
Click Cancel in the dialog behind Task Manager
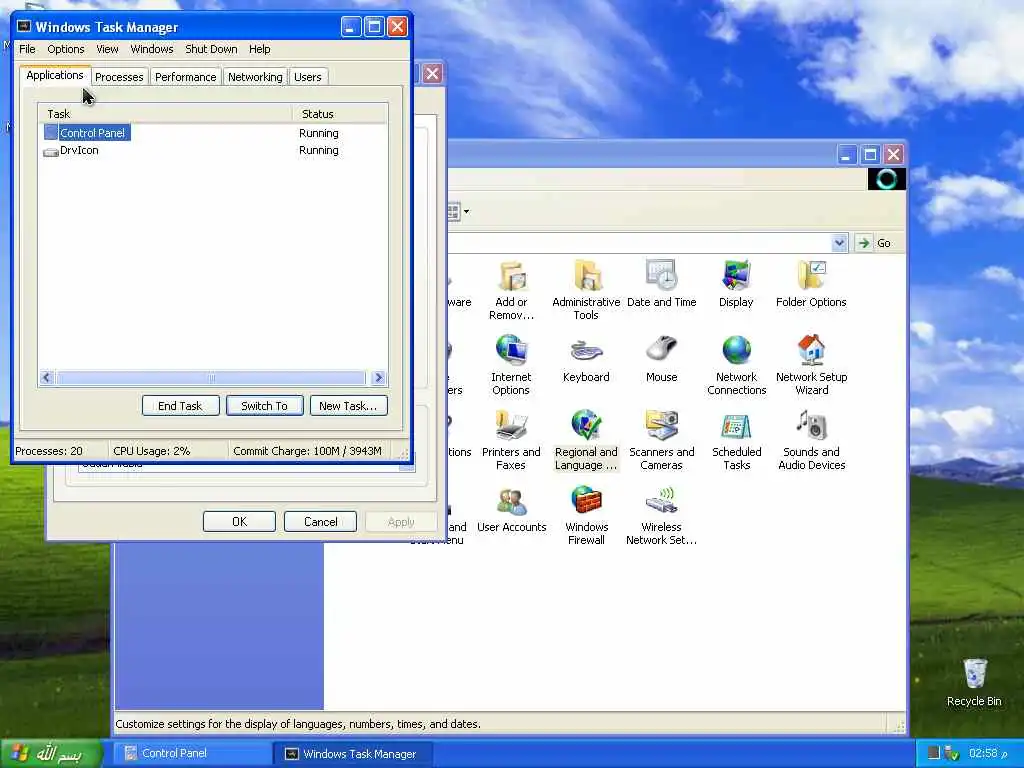coord(320,522)
